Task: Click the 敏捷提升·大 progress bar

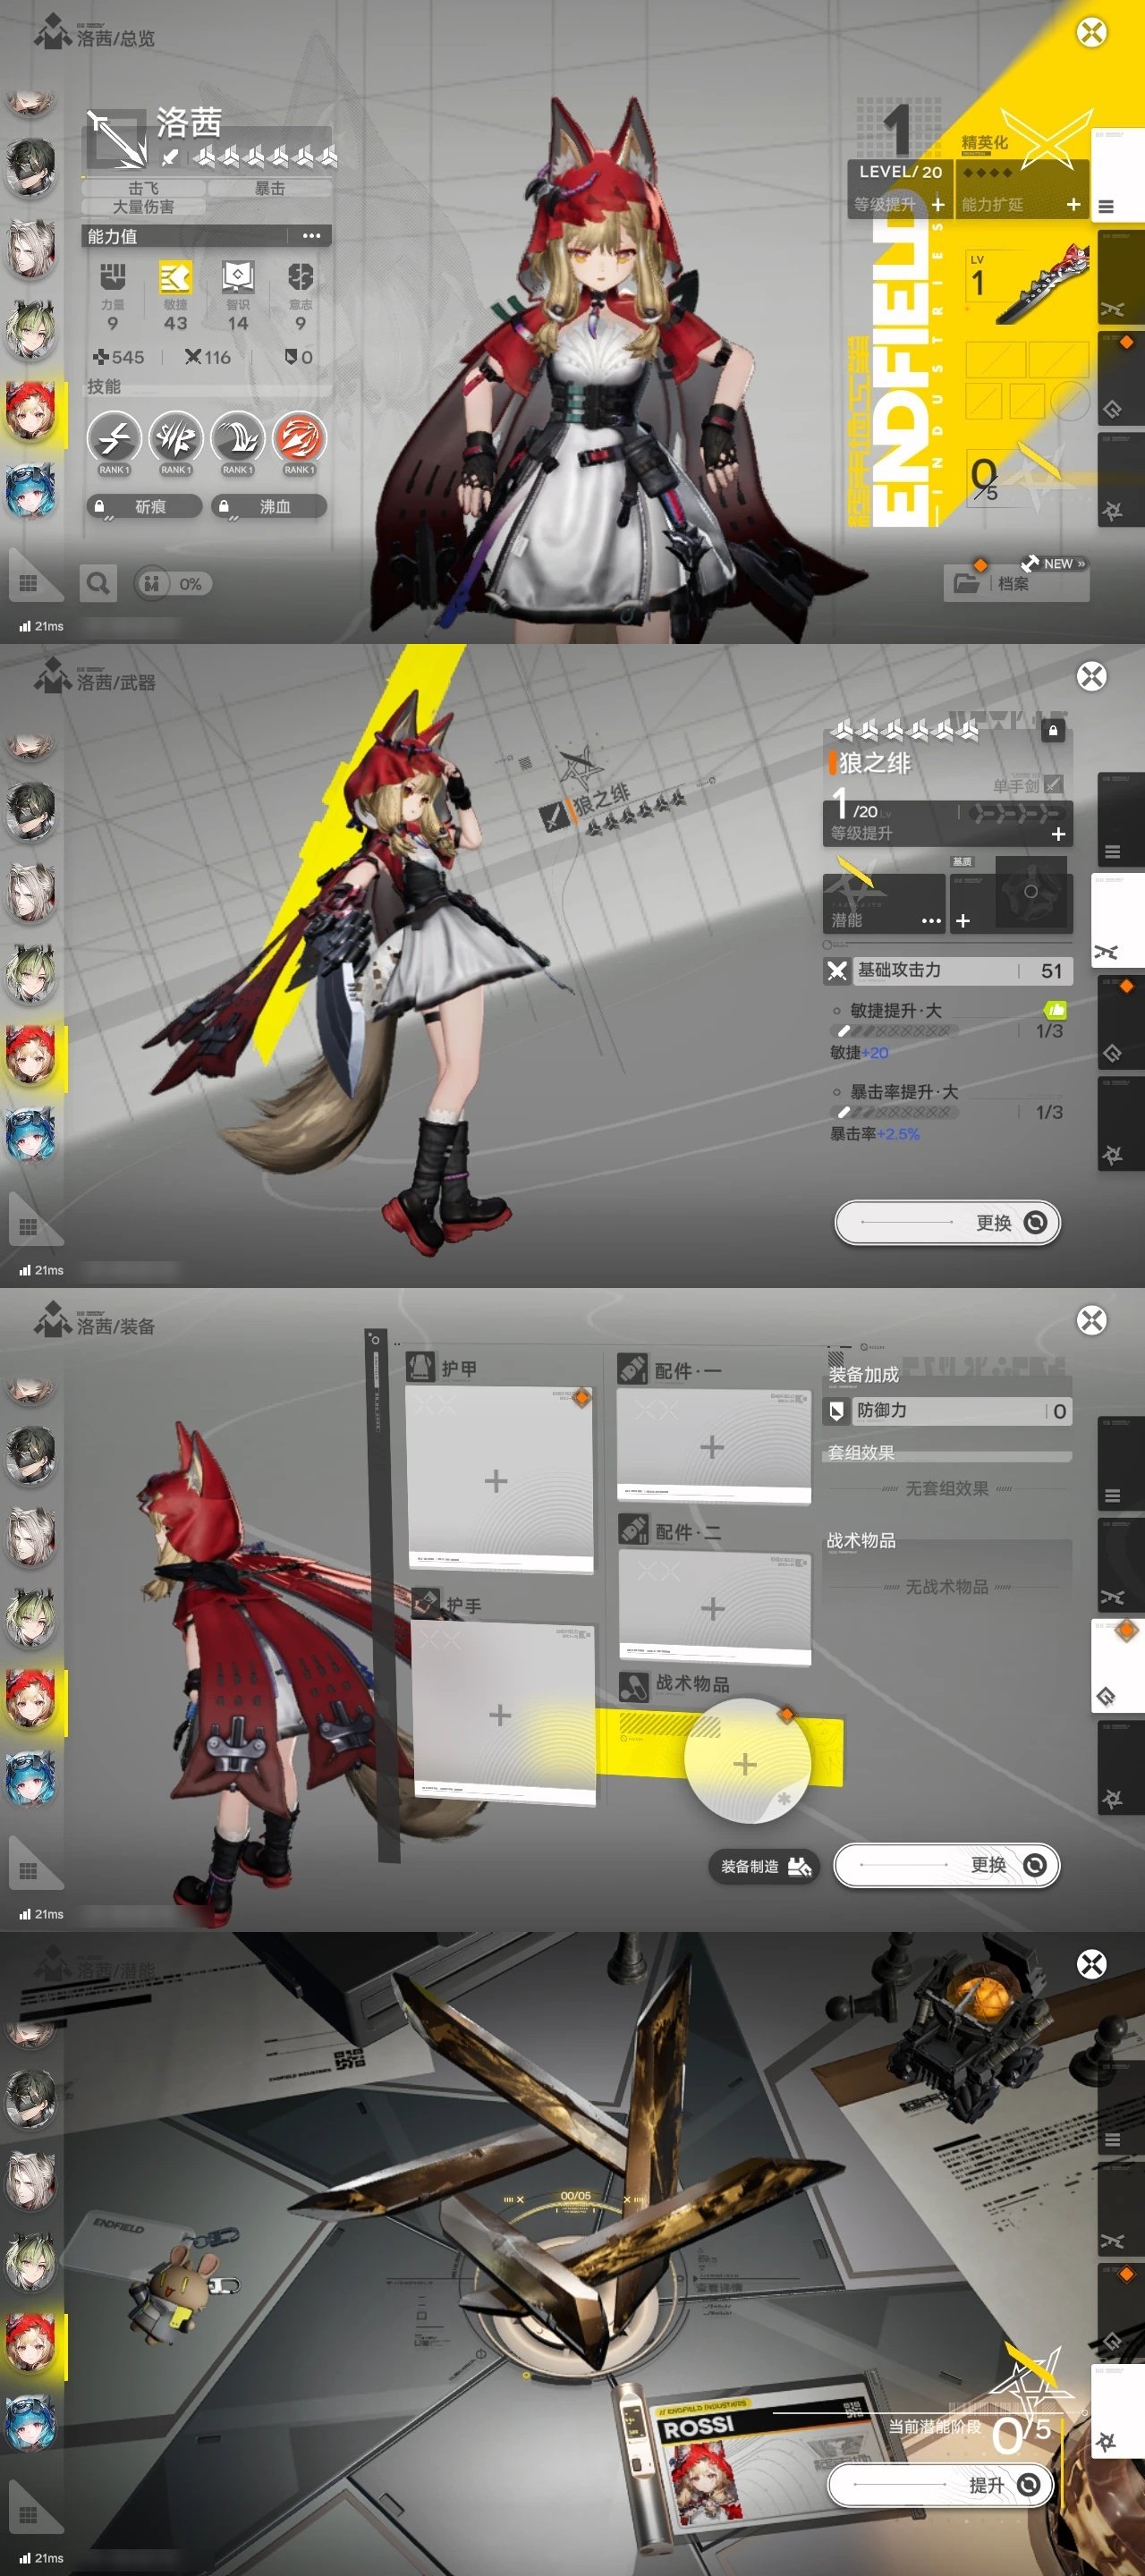Action: tap(894, 1030)
